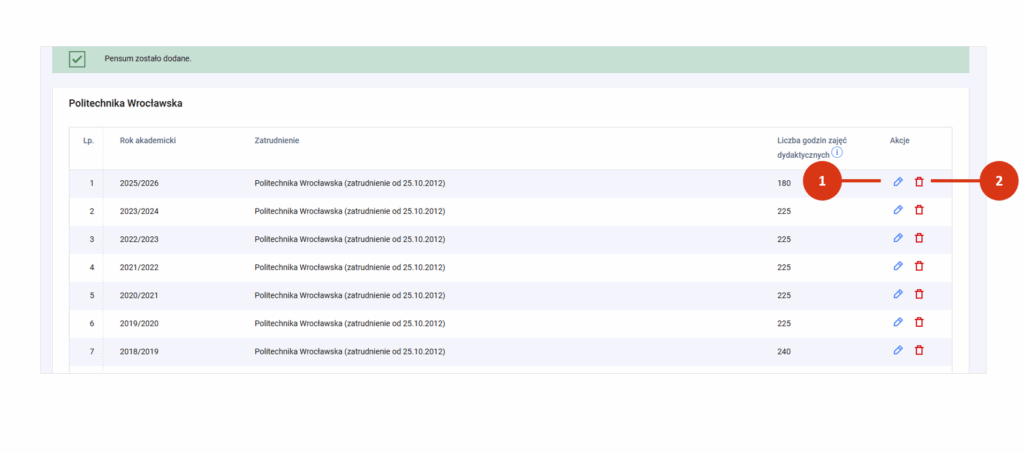
Task: Select the '2023/2024' academic year cell
Action: [x=139, y=211]
